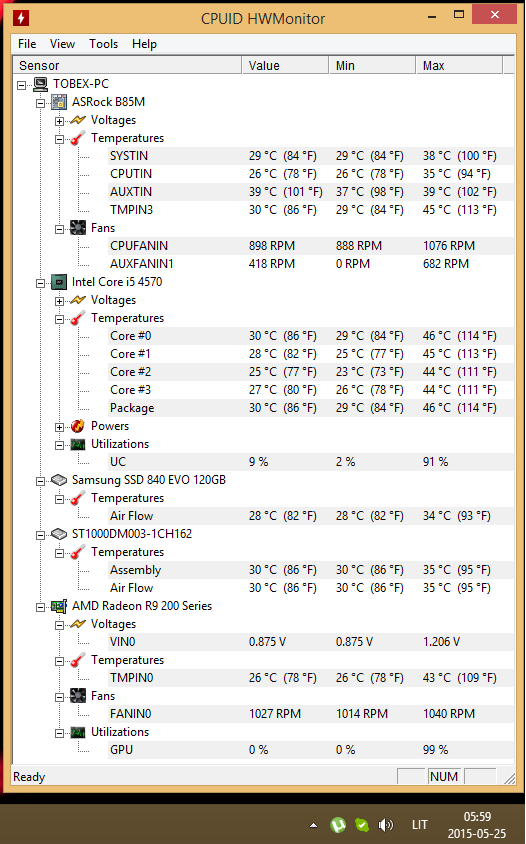Viewport: 526px width, 844px height.
Task: Collapse the ST1000DM003-1CH162 drive node
Action: pyautogui.click(x=40, y=535)
